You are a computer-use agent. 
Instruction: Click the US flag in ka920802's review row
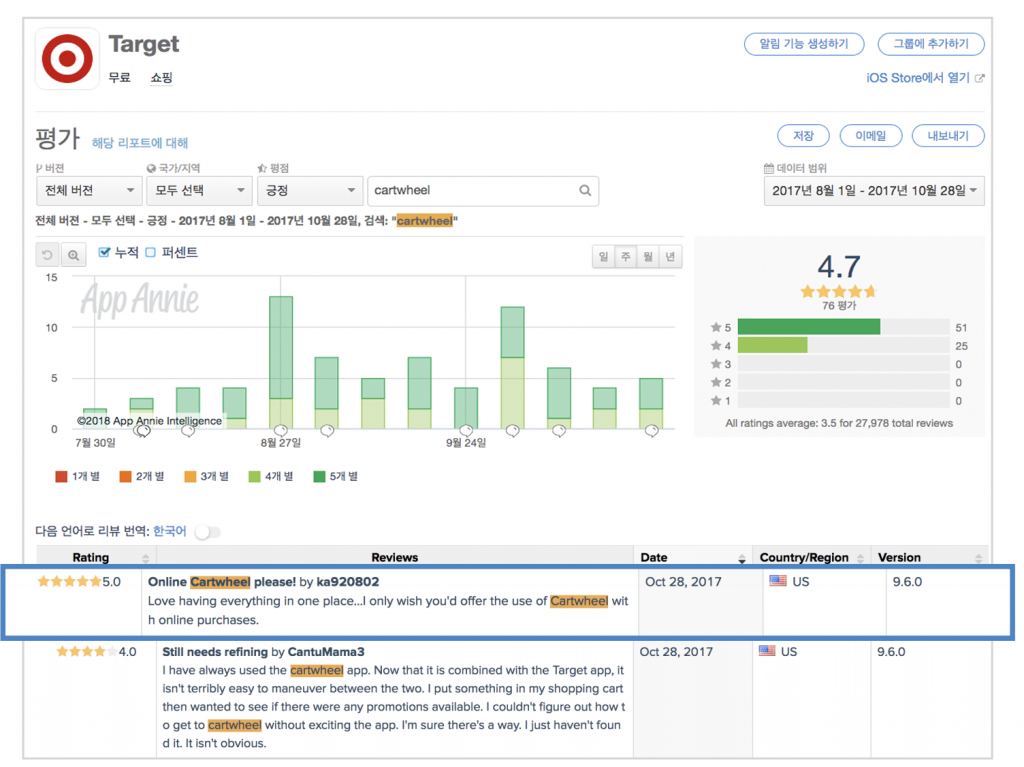778,581
